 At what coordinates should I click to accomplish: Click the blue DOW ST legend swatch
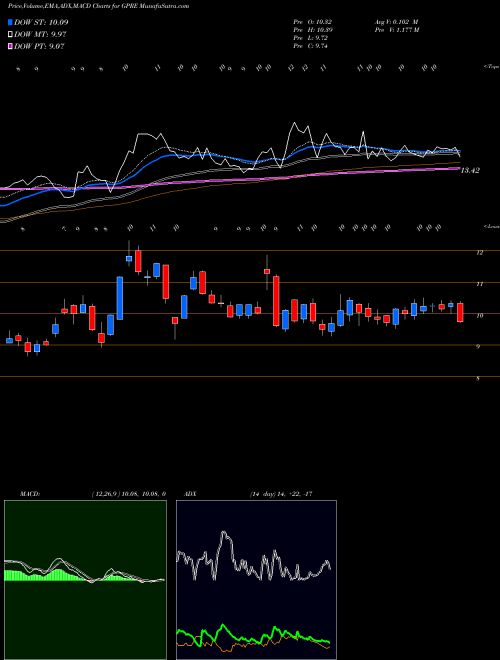[x=10, y=22]
